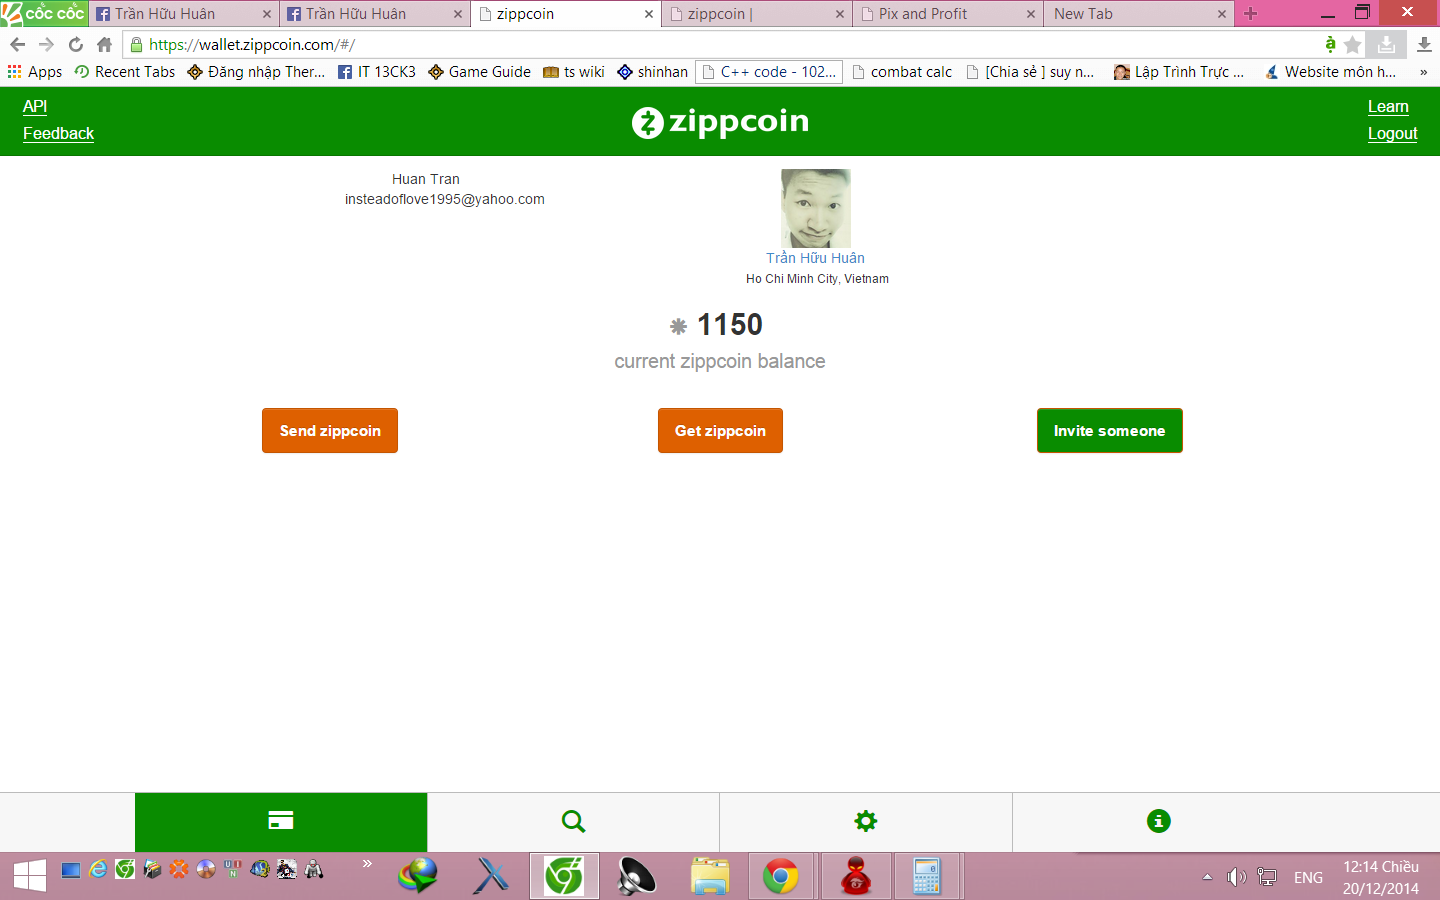This screenshot has width=1440, height=900.
Task: Open the IT 13CK3 bookmark
Action: [x=377, y=72]
